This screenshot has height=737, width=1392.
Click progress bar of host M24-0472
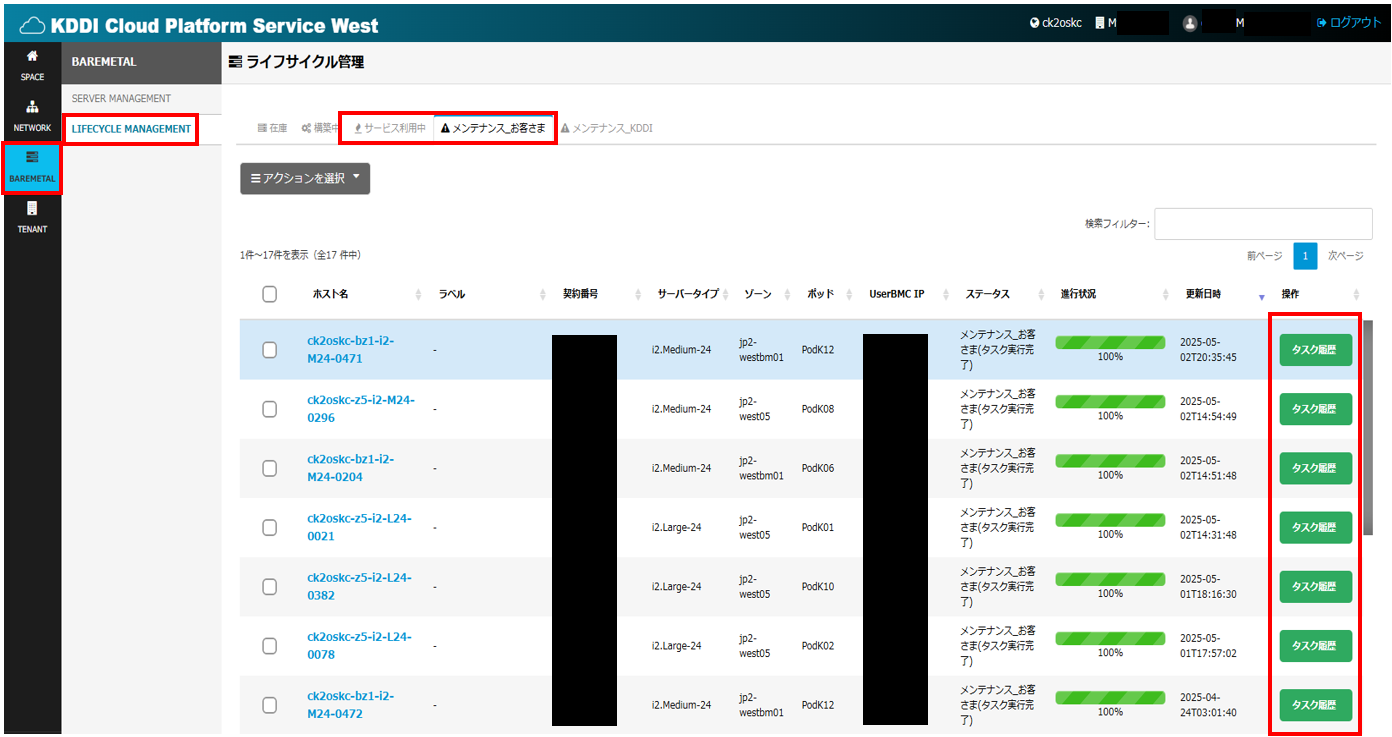tap(1110, 697)
